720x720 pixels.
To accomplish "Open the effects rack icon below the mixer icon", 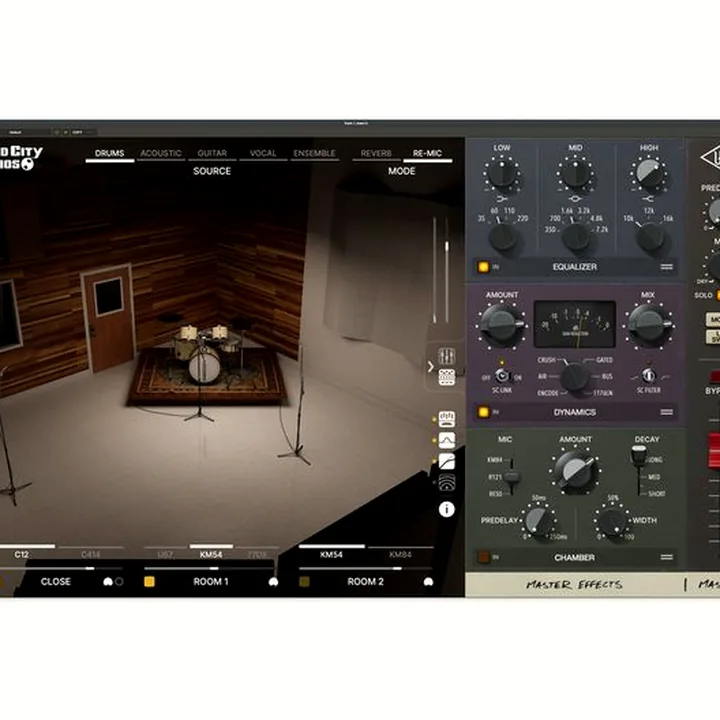I will click(x=446, y=377).
